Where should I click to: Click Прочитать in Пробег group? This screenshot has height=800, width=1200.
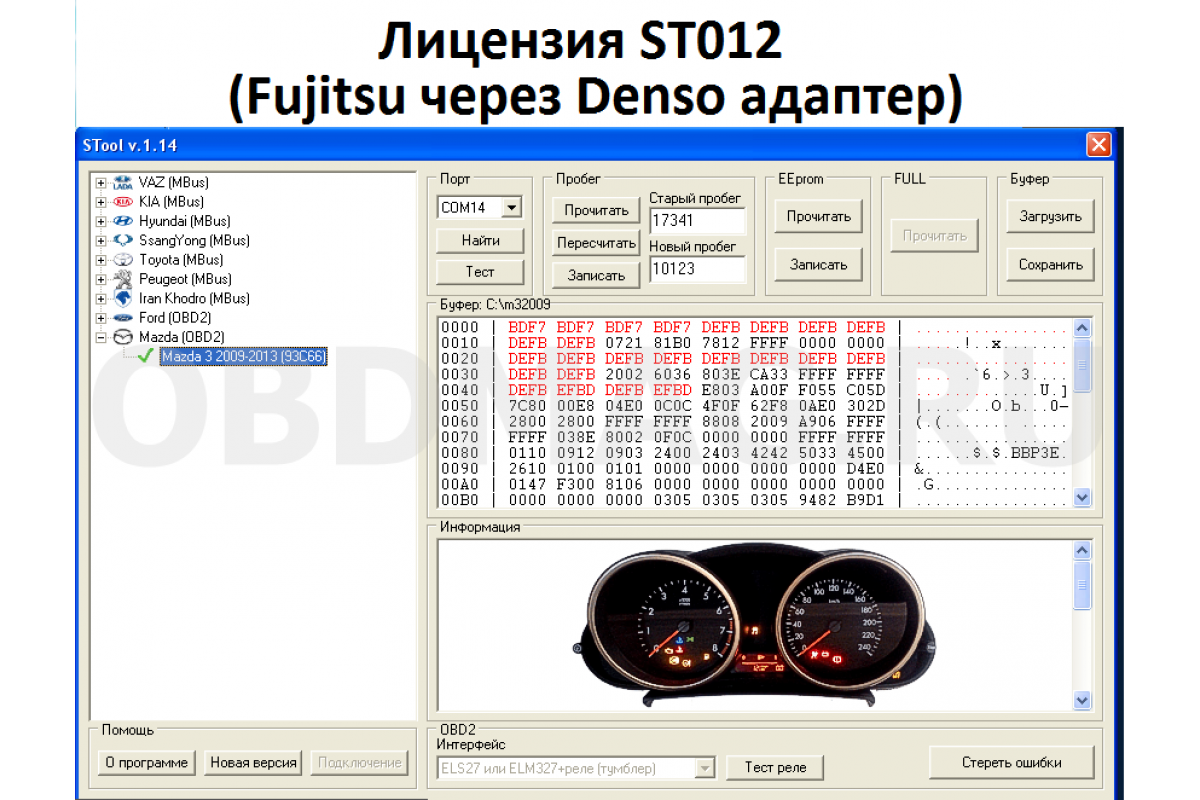click(x=596, y=210)
